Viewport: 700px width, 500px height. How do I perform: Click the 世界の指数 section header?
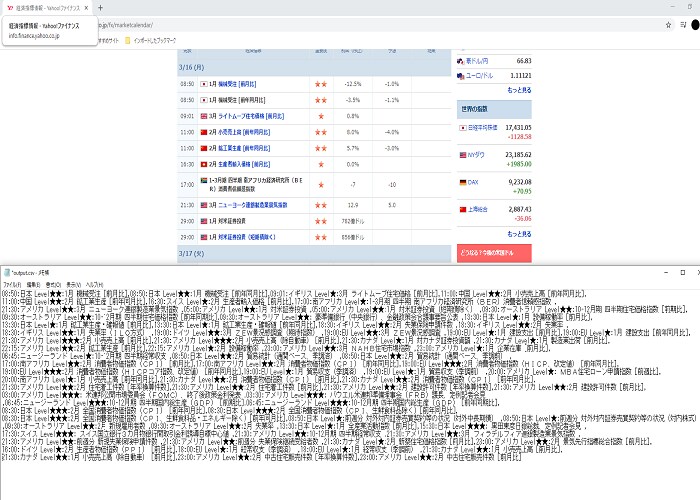tap(494, 109)
